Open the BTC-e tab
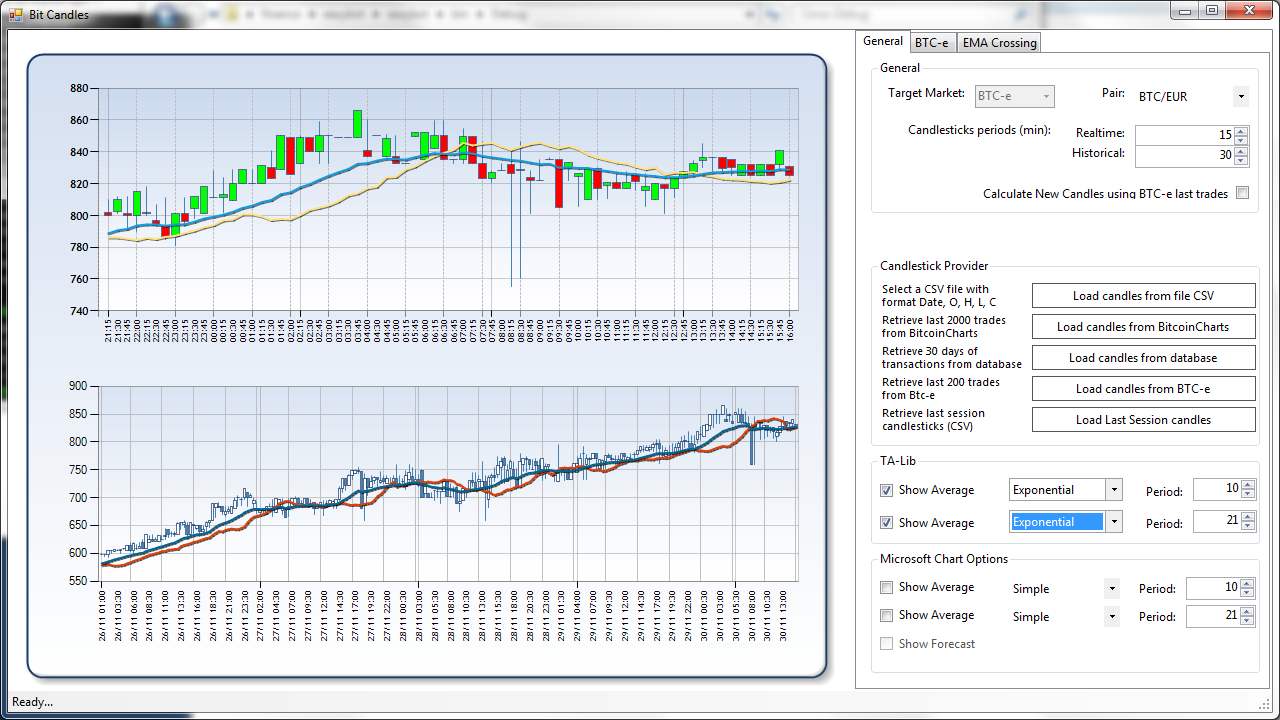The height and width of the screenshot is (720, 1280). [932, 42]
